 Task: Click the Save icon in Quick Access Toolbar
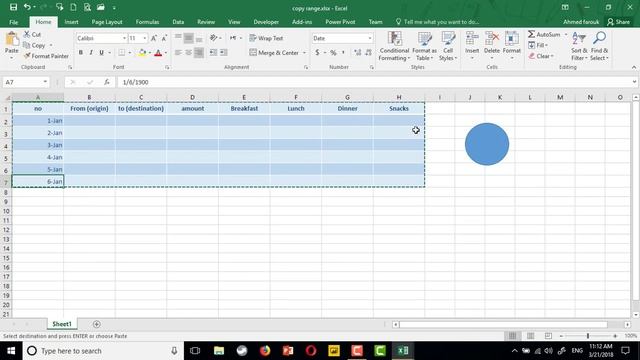[x=13, y=7]
